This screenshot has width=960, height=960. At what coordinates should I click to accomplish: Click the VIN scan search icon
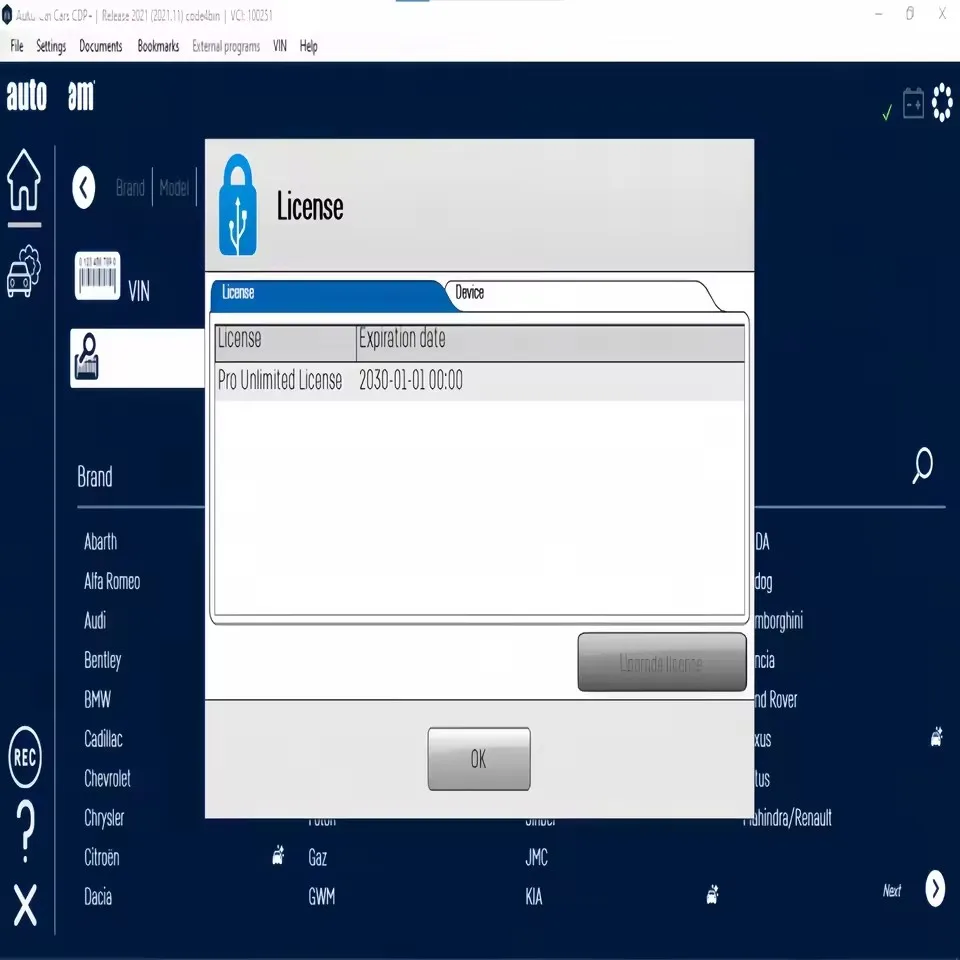pos(87,357)
